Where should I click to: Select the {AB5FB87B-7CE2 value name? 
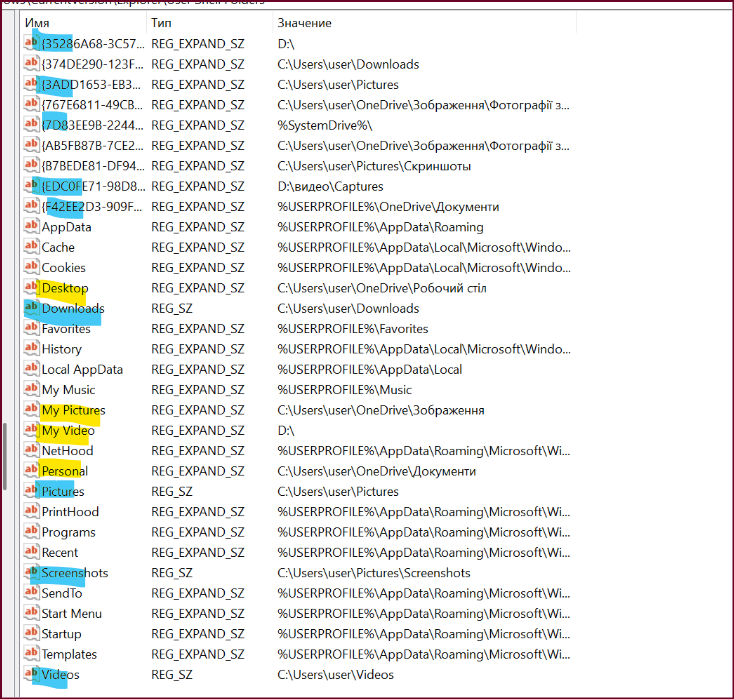[93, 146]
